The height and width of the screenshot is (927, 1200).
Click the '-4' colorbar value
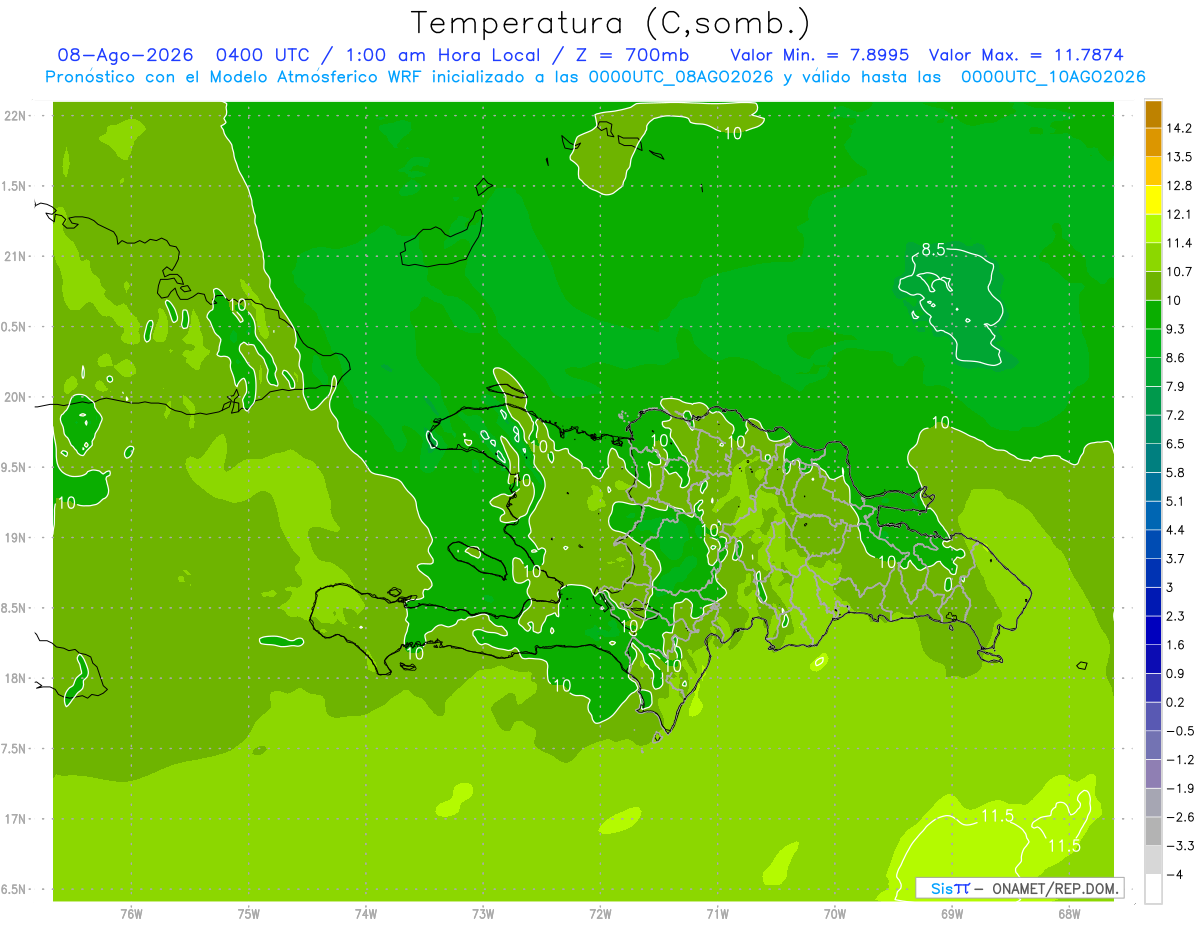tap(1174, 874)
